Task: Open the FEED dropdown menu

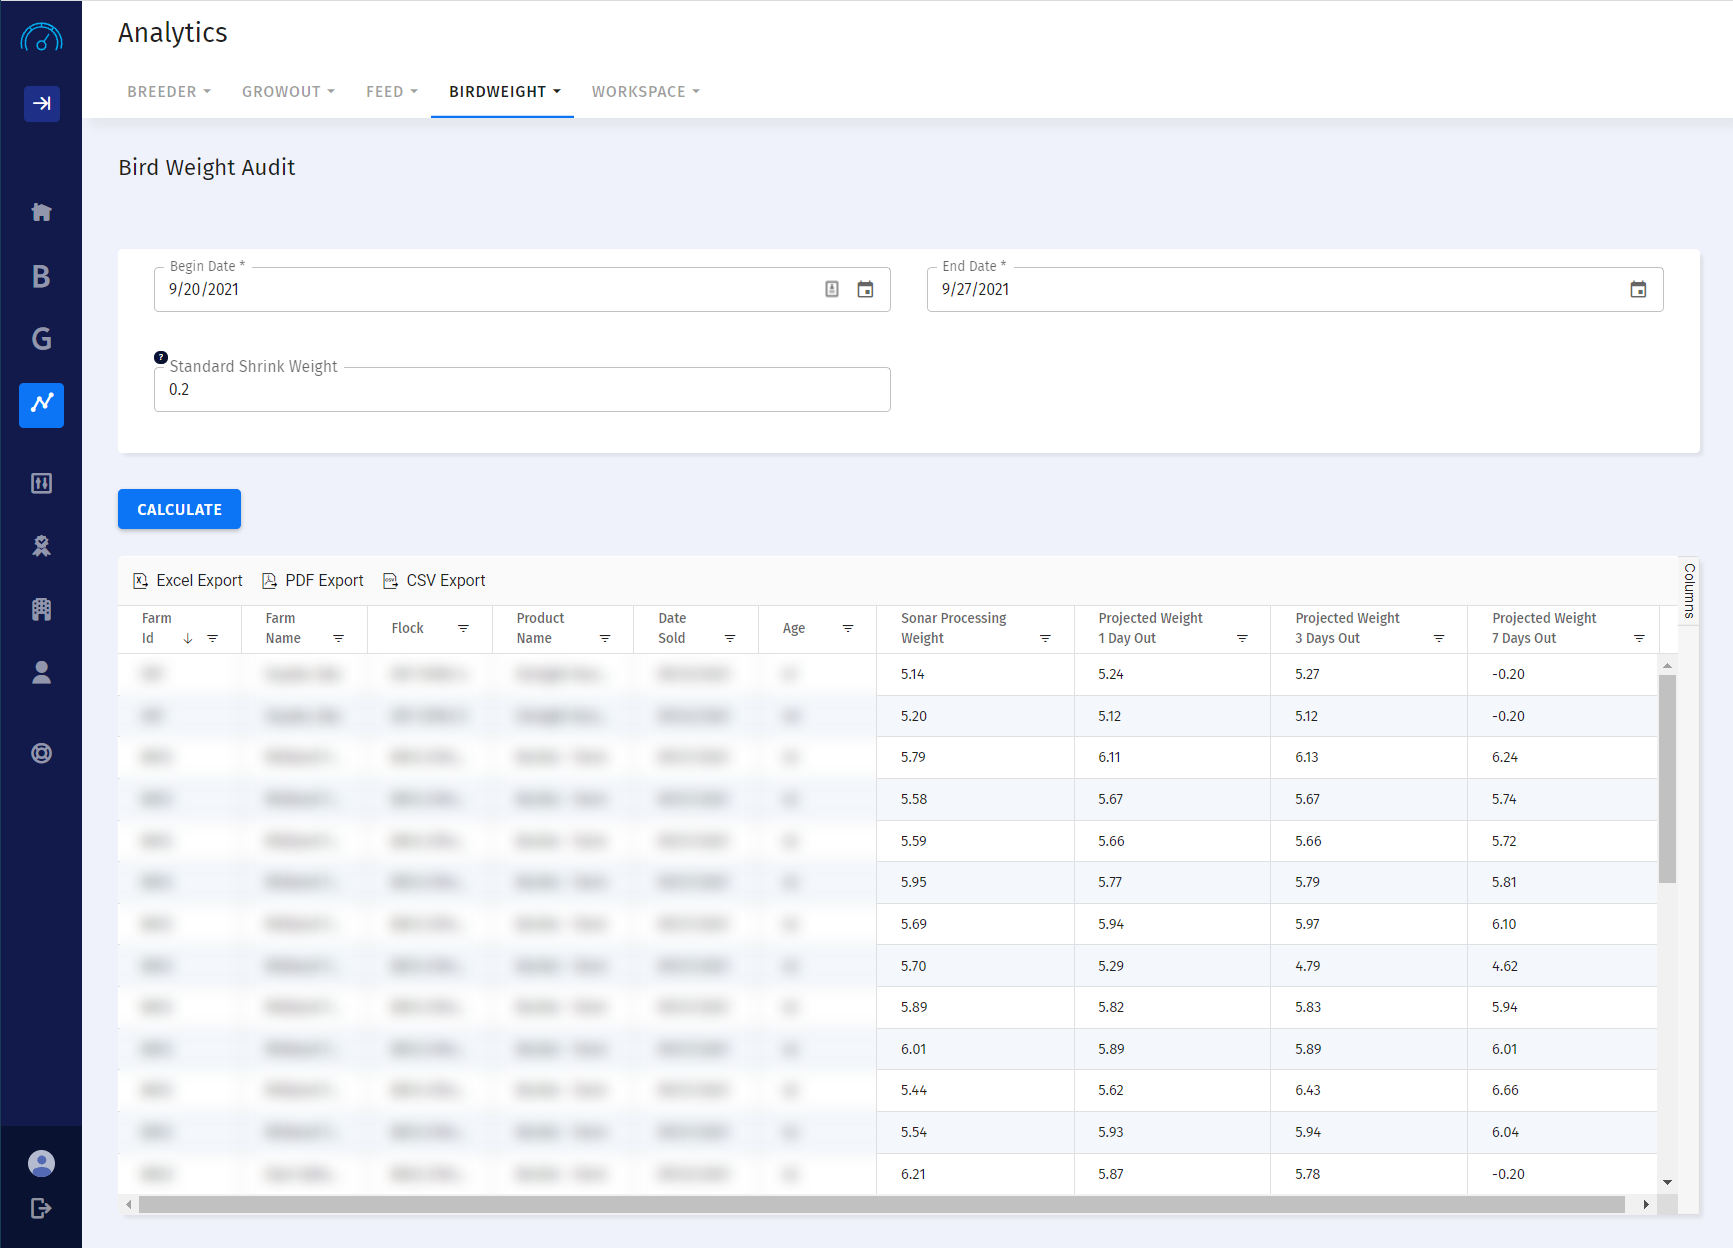Action: coord(391,91)
